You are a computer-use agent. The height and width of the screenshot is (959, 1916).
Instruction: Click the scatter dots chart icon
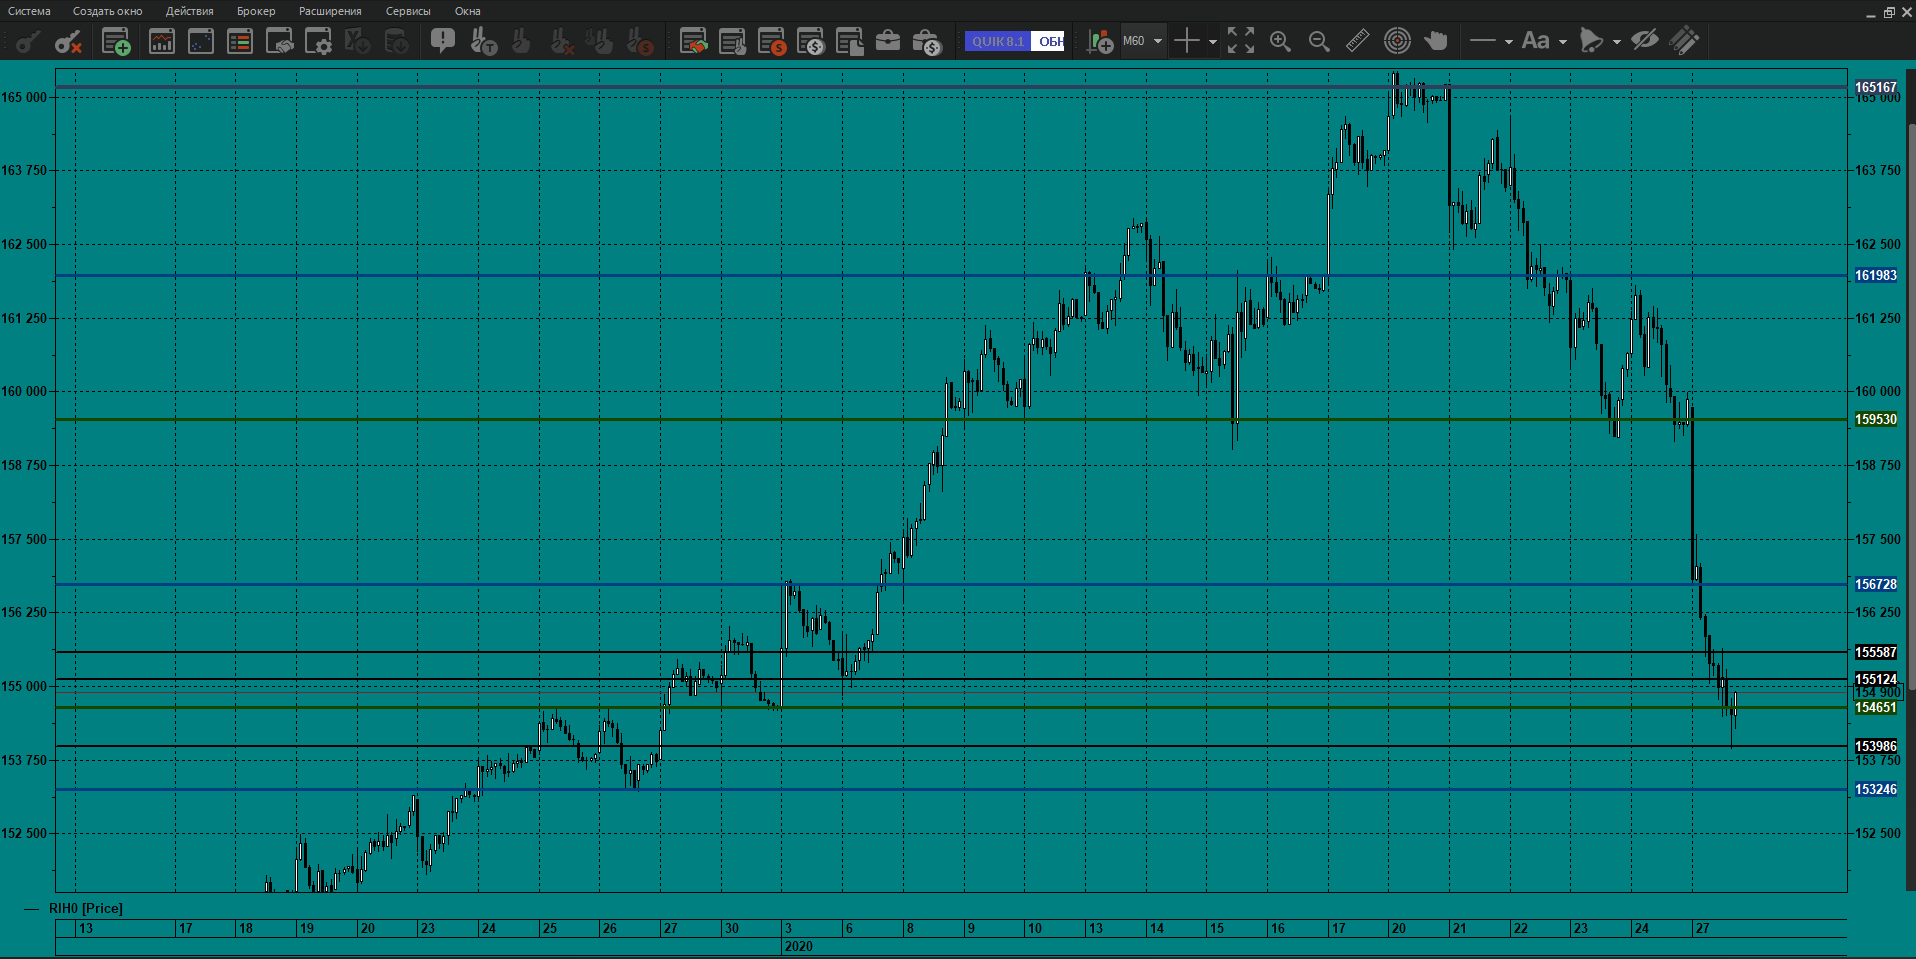click(201, 41)
